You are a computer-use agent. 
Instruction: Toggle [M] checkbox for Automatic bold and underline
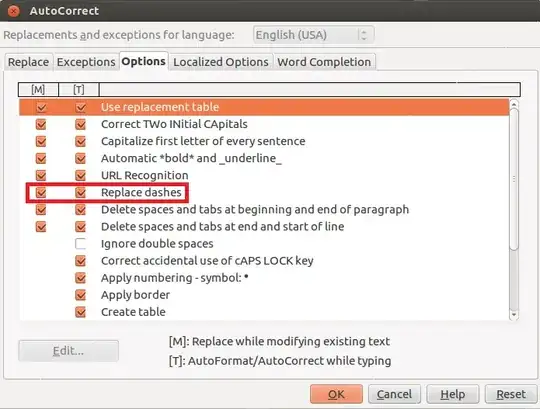click(41, 158)
